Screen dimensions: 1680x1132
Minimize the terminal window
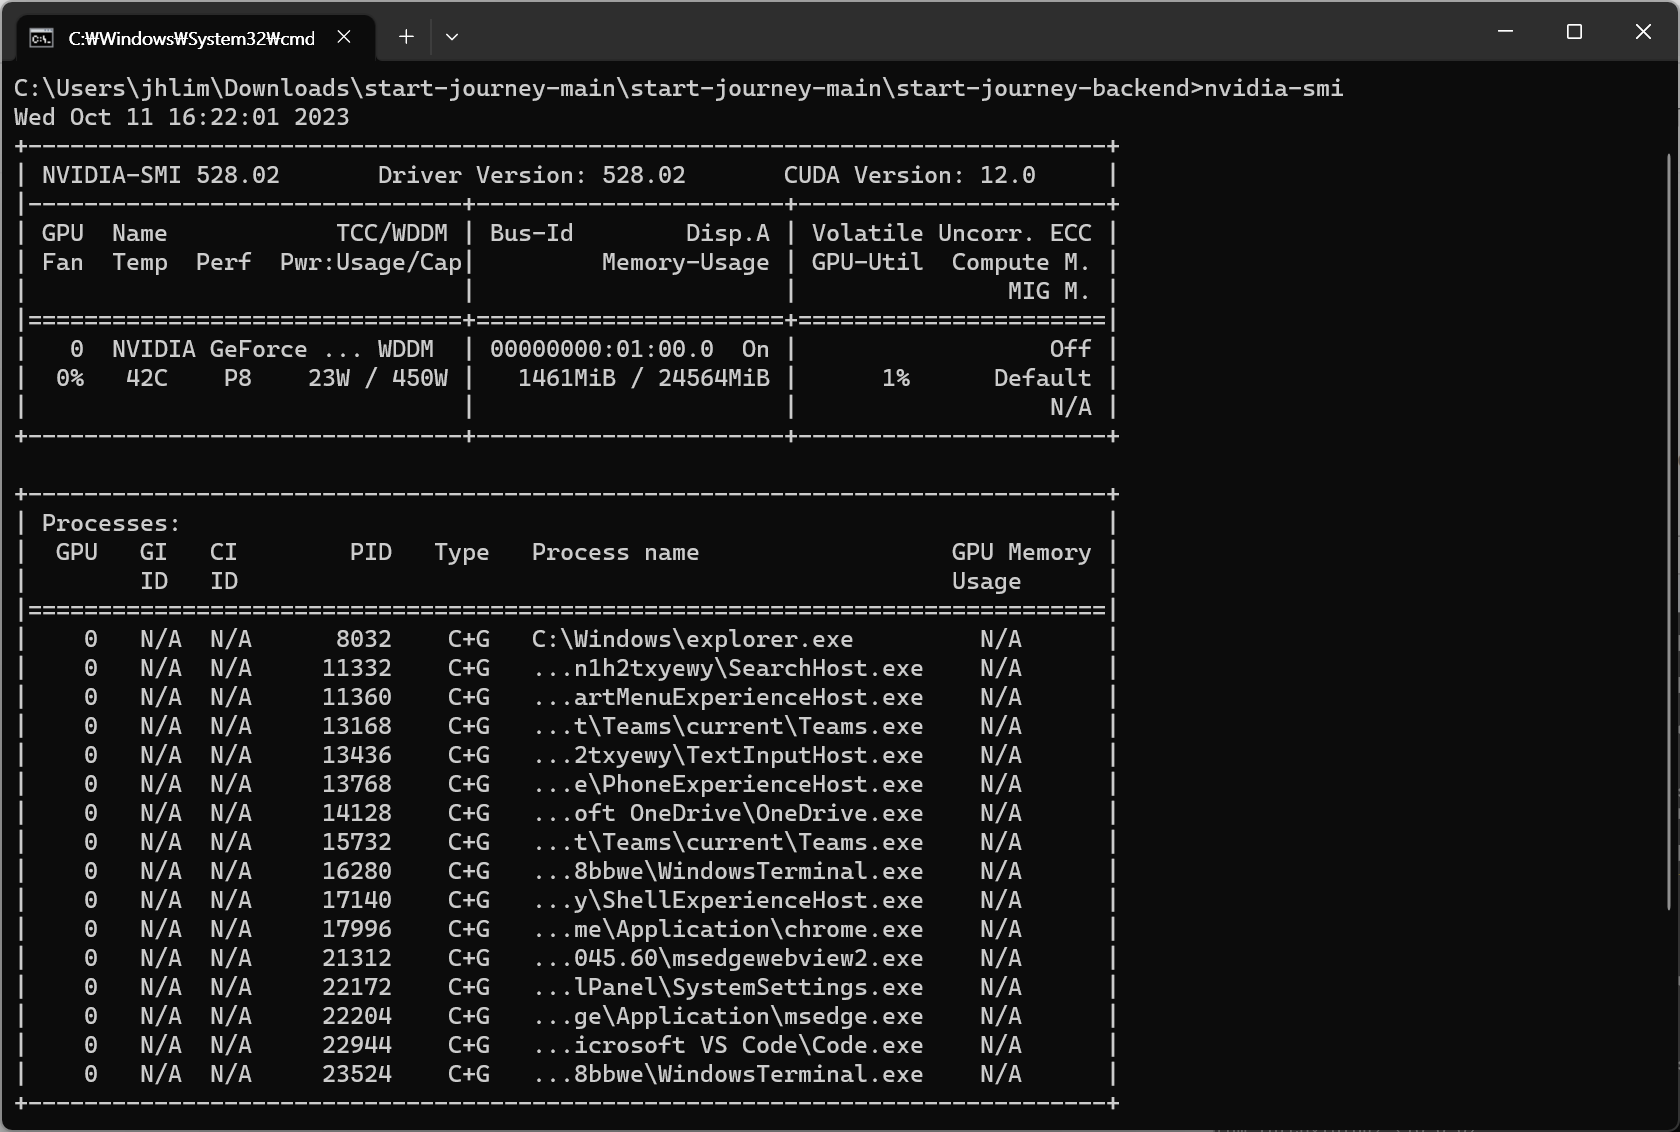[x=1505, y=32]
